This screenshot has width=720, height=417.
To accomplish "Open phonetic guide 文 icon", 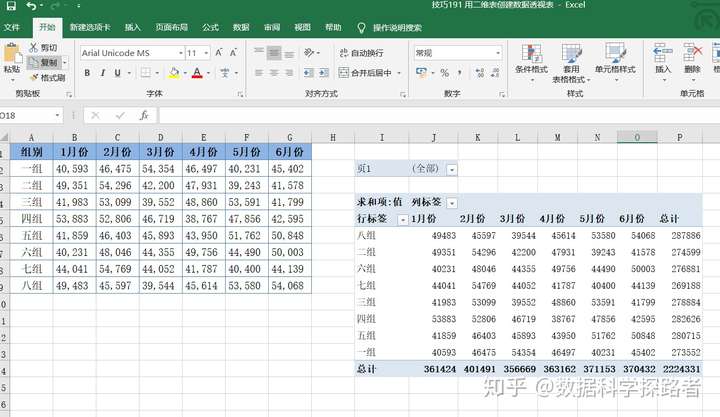I will coord(225,73).
